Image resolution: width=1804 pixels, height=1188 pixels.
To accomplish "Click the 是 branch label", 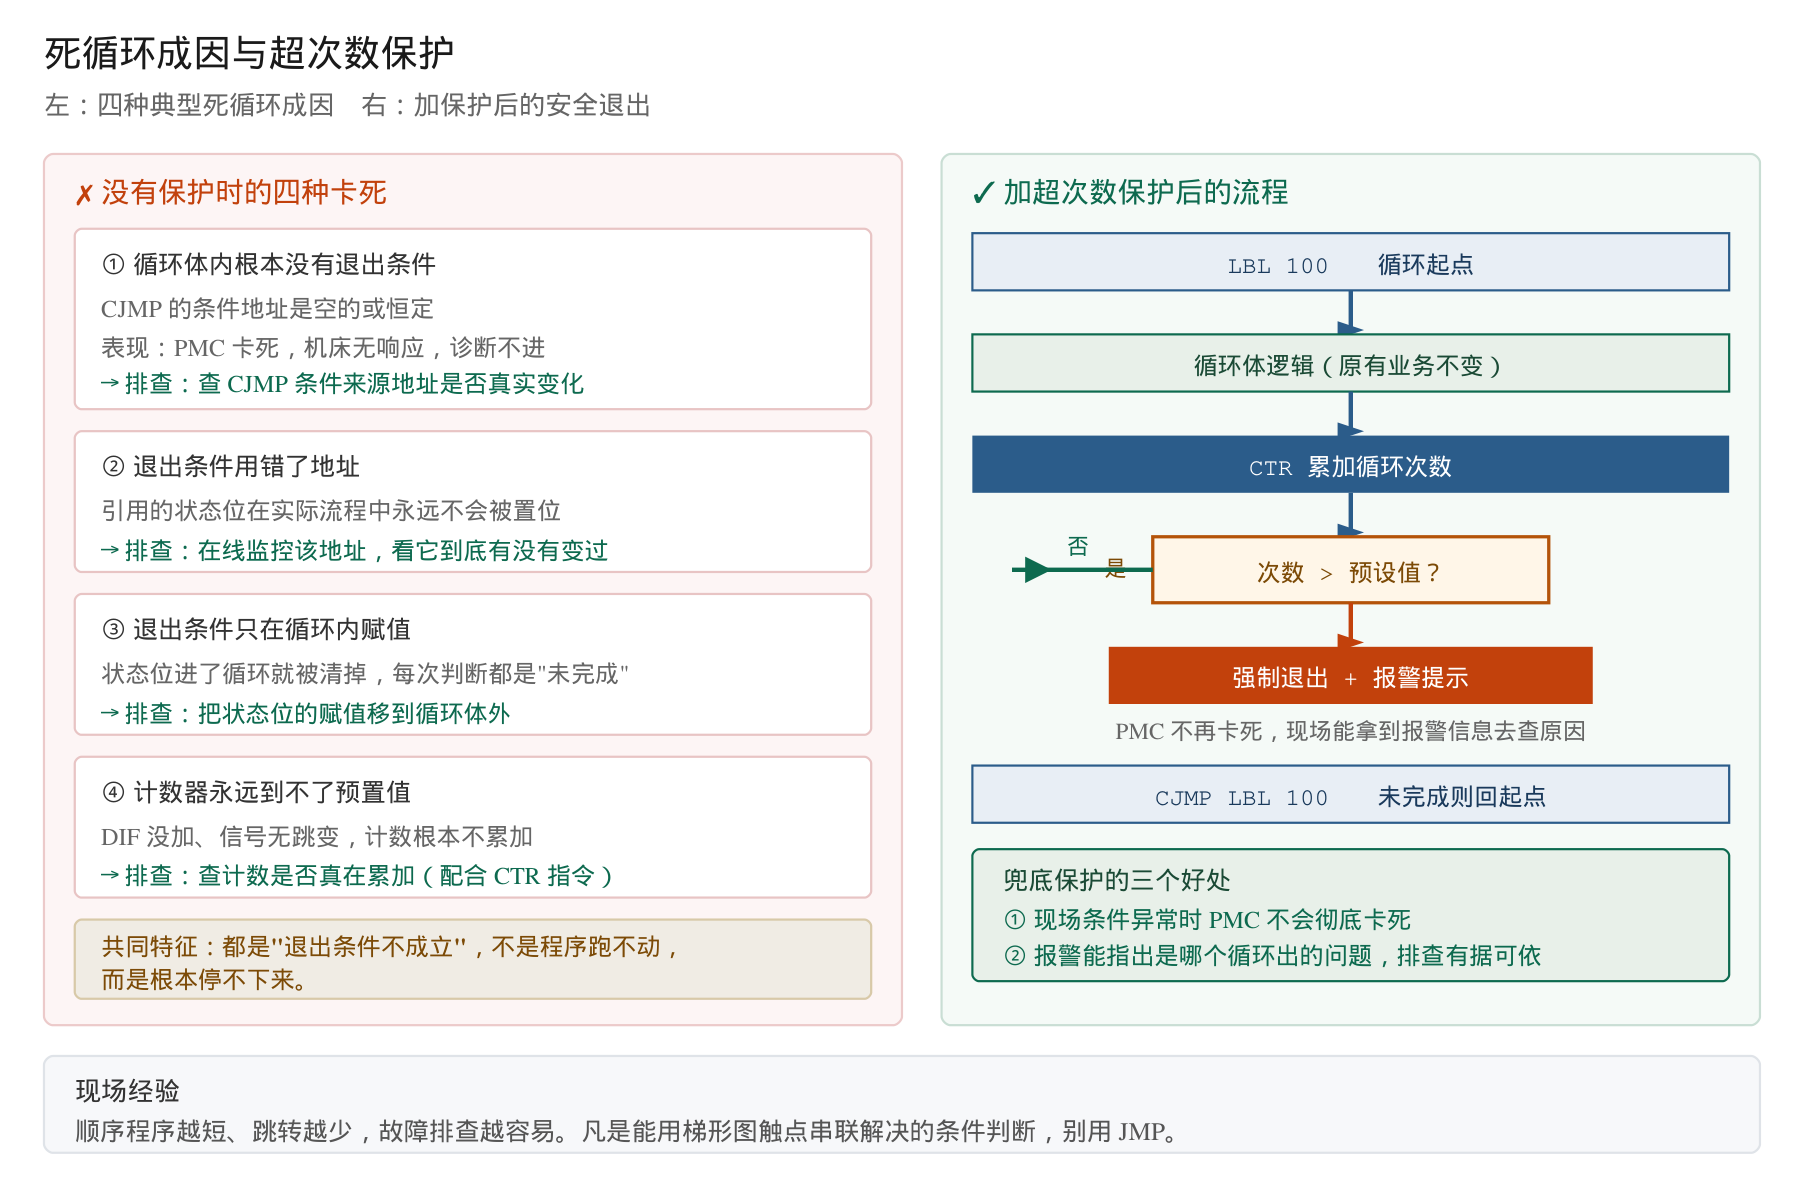I will click(x=1115, y=568).
